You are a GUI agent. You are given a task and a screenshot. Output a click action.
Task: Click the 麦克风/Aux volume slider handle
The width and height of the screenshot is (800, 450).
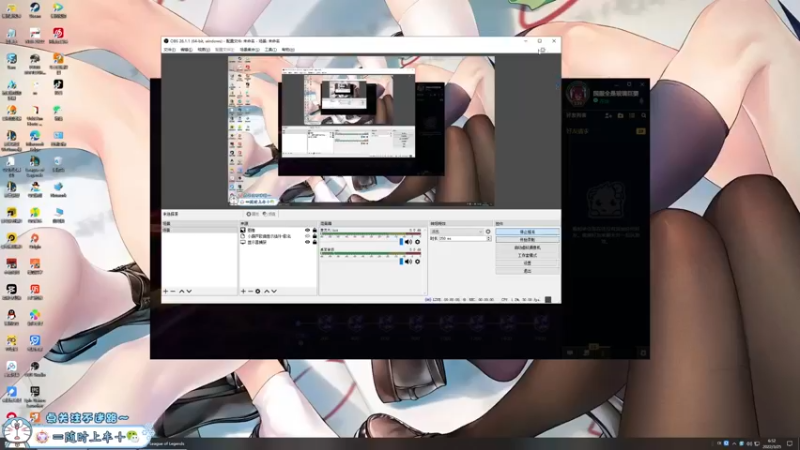(x=401, y=242)
